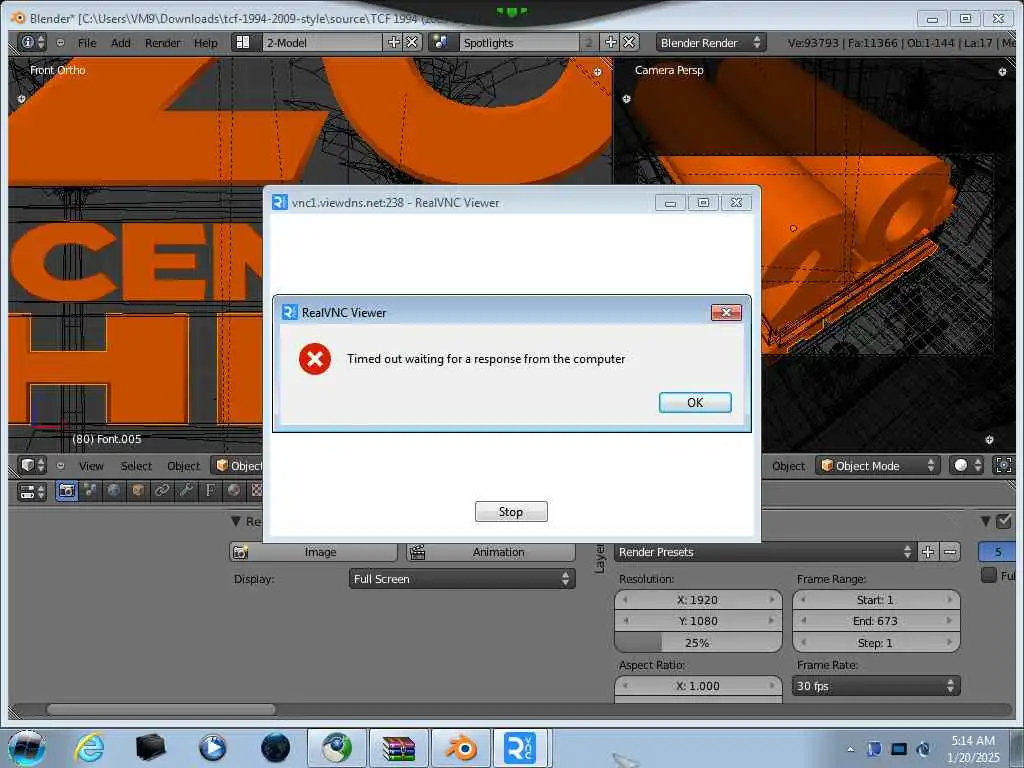Open Internet Explorer from the taskbar
Viewport: 1024px width, 768px height.
(x=89, y=748)
